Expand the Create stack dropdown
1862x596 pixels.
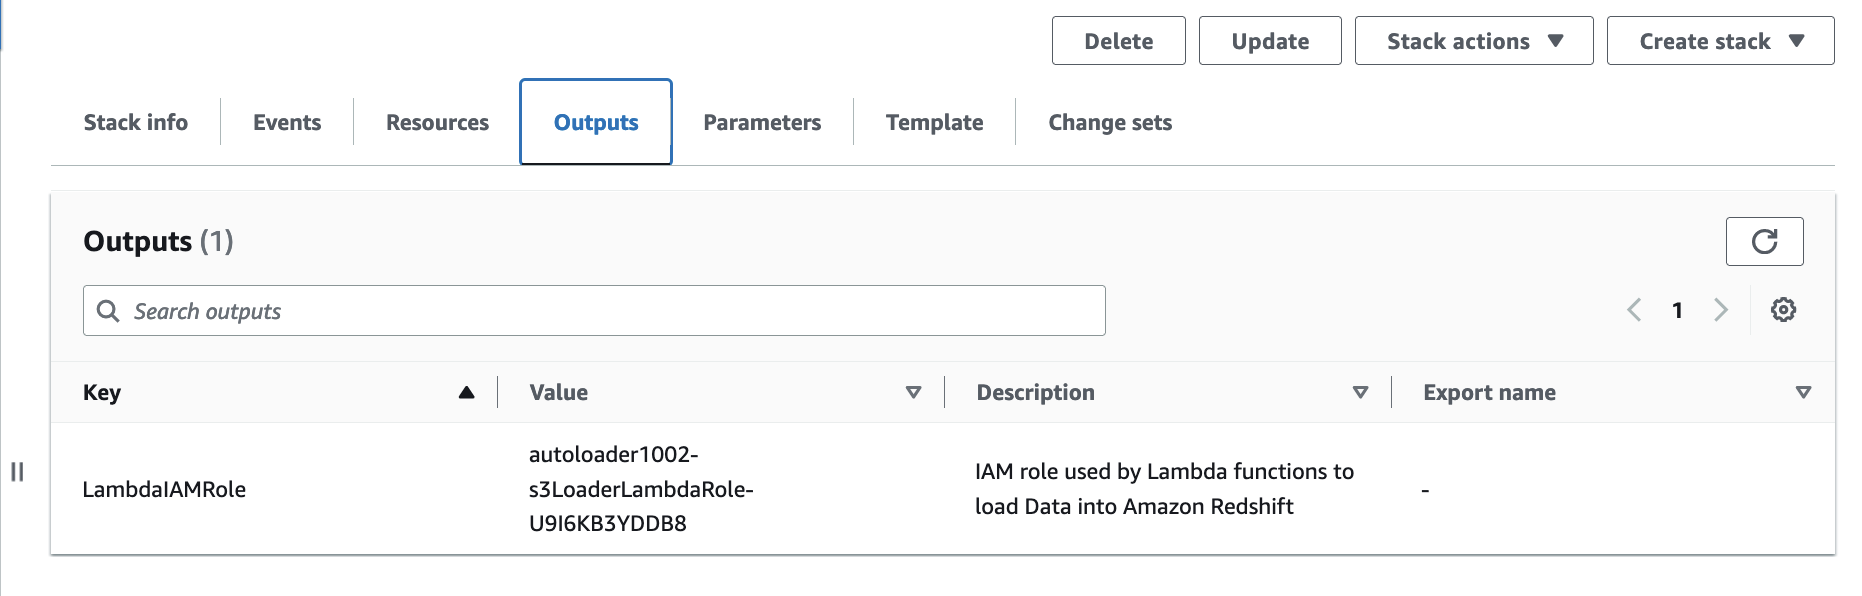[x=1720, y=41]
